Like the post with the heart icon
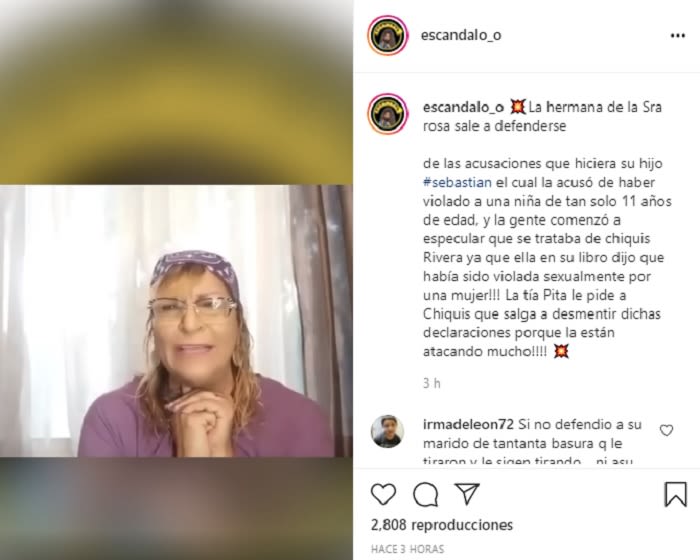Screen dimensions: 700x560 (x=383, y=494)
